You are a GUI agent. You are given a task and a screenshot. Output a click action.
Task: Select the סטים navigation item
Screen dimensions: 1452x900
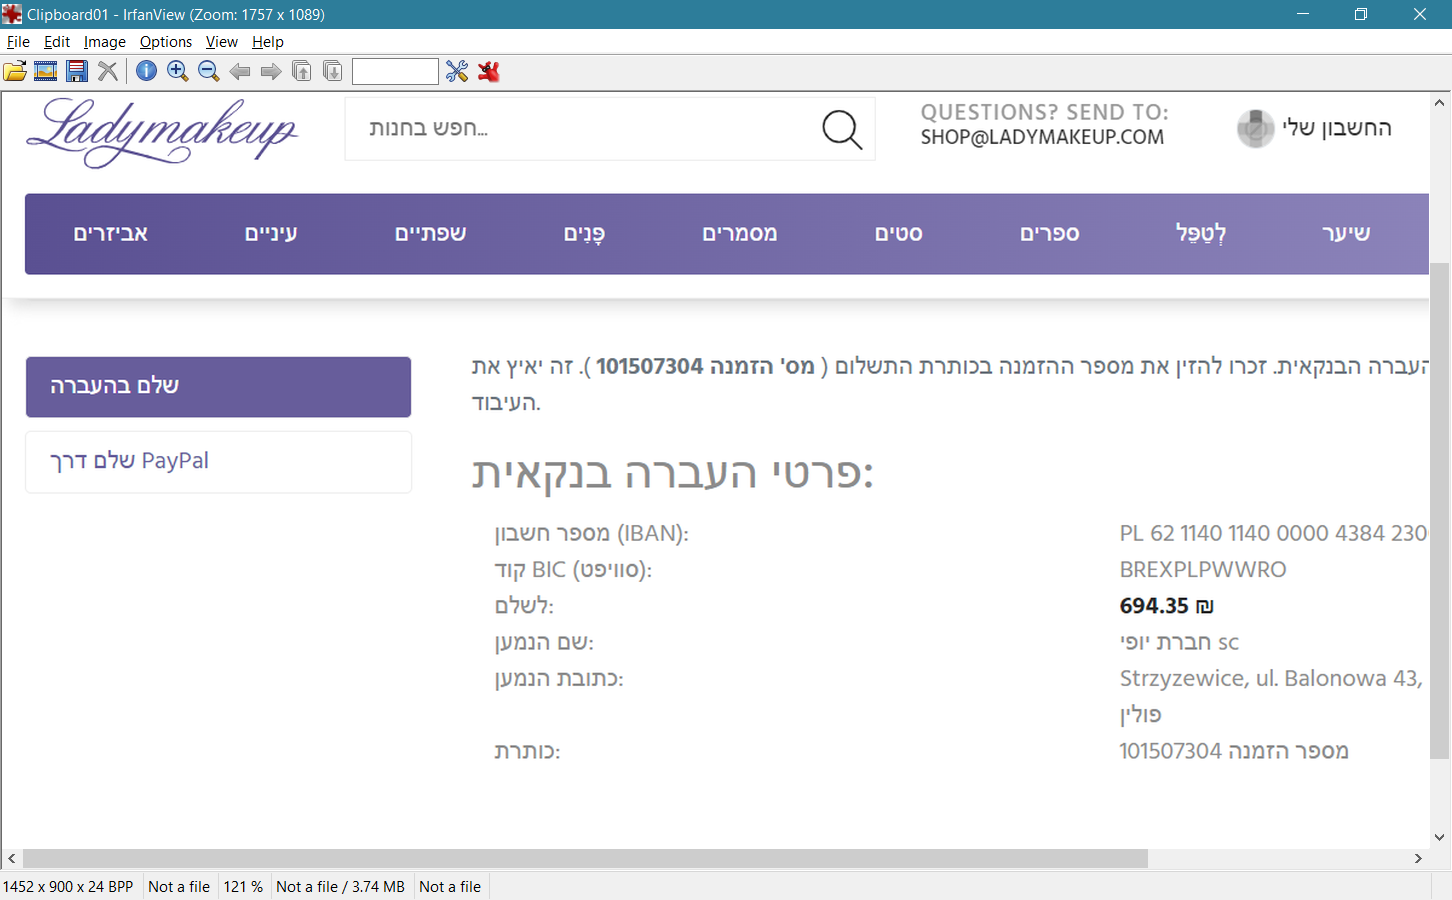899,234
